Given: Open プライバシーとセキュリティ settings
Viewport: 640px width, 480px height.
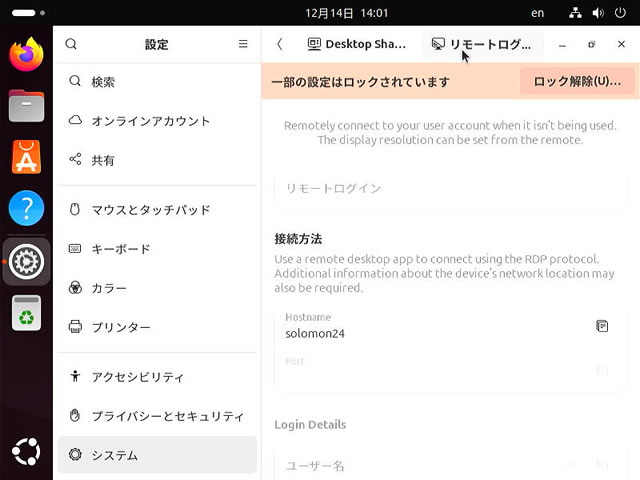Looking at the screenshot, I should [167, 415].
